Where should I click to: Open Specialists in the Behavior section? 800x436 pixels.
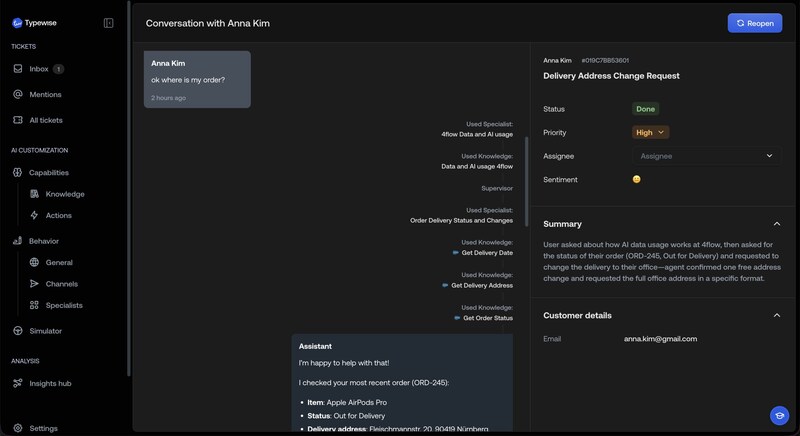(x=63, y=305)
